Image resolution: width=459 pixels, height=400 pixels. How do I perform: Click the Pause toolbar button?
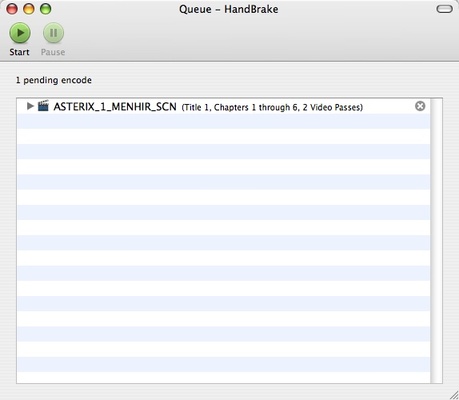click(53, 33)
